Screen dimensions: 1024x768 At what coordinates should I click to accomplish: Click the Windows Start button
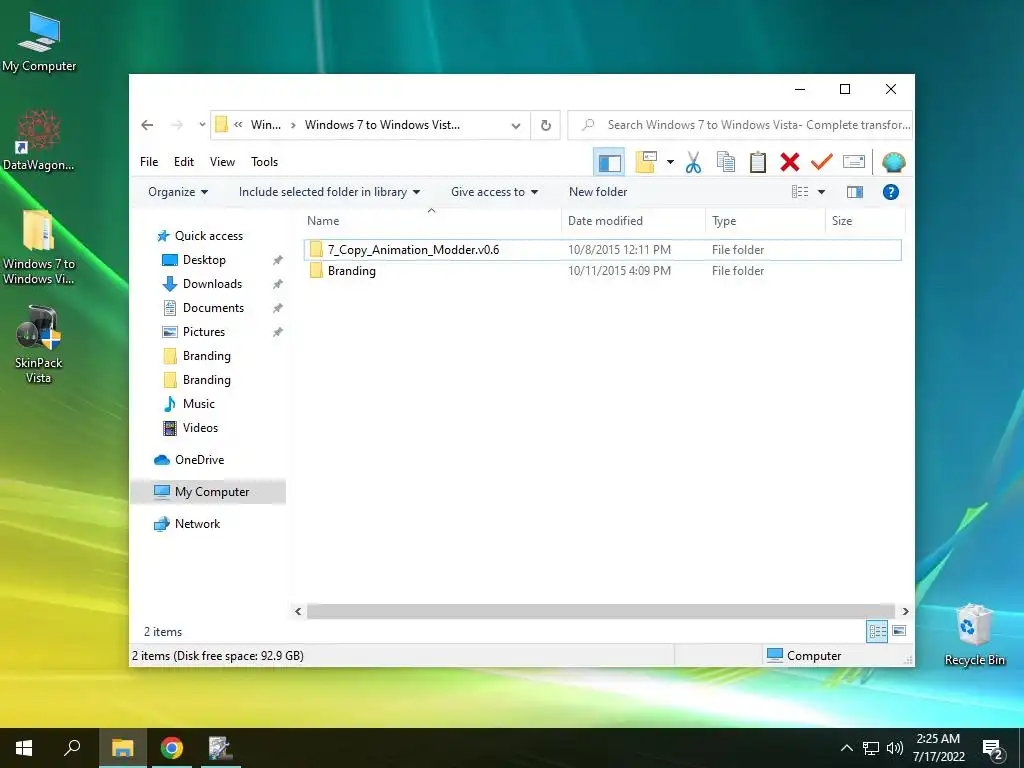(x=24, y=748)
